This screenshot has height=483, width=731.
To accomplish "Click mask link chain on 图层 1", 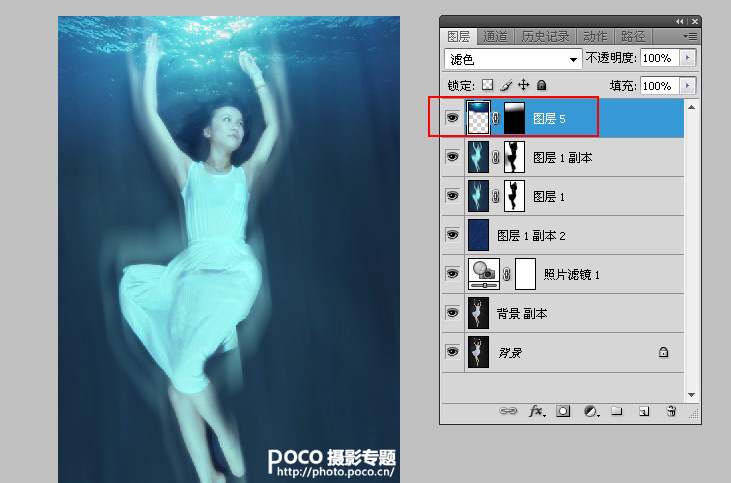I will click(x=496, y=197).
